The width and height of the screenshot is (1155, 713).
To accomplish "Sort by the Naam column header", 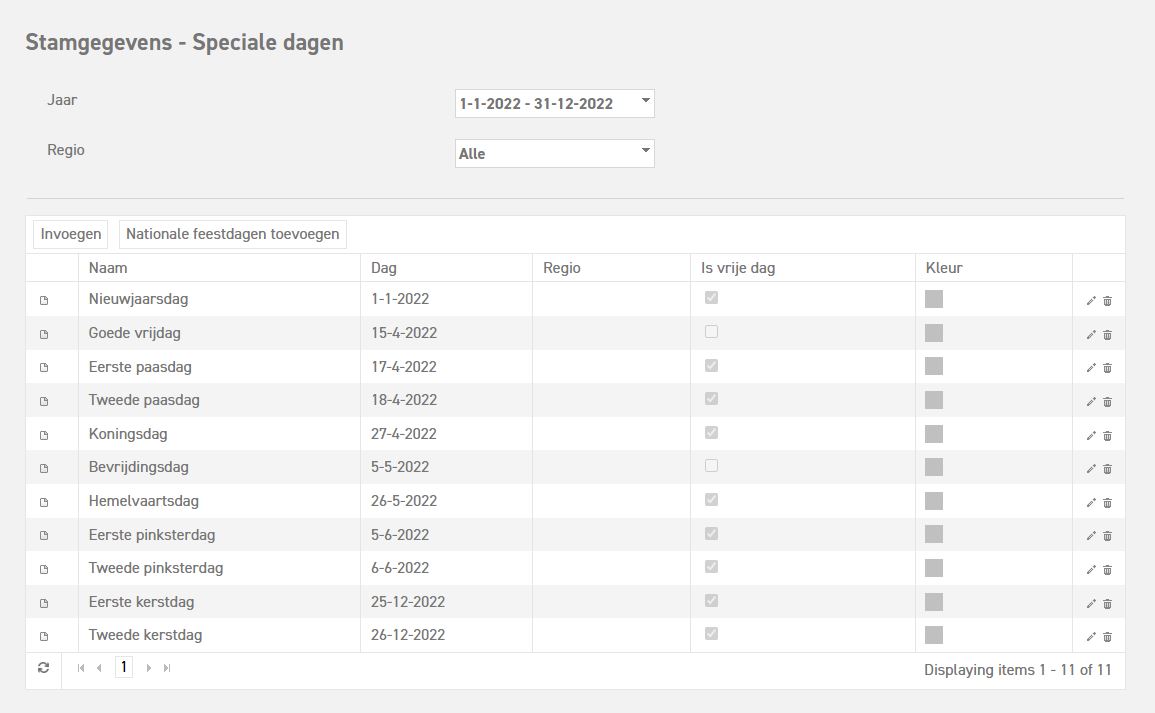I will point(108,268).
